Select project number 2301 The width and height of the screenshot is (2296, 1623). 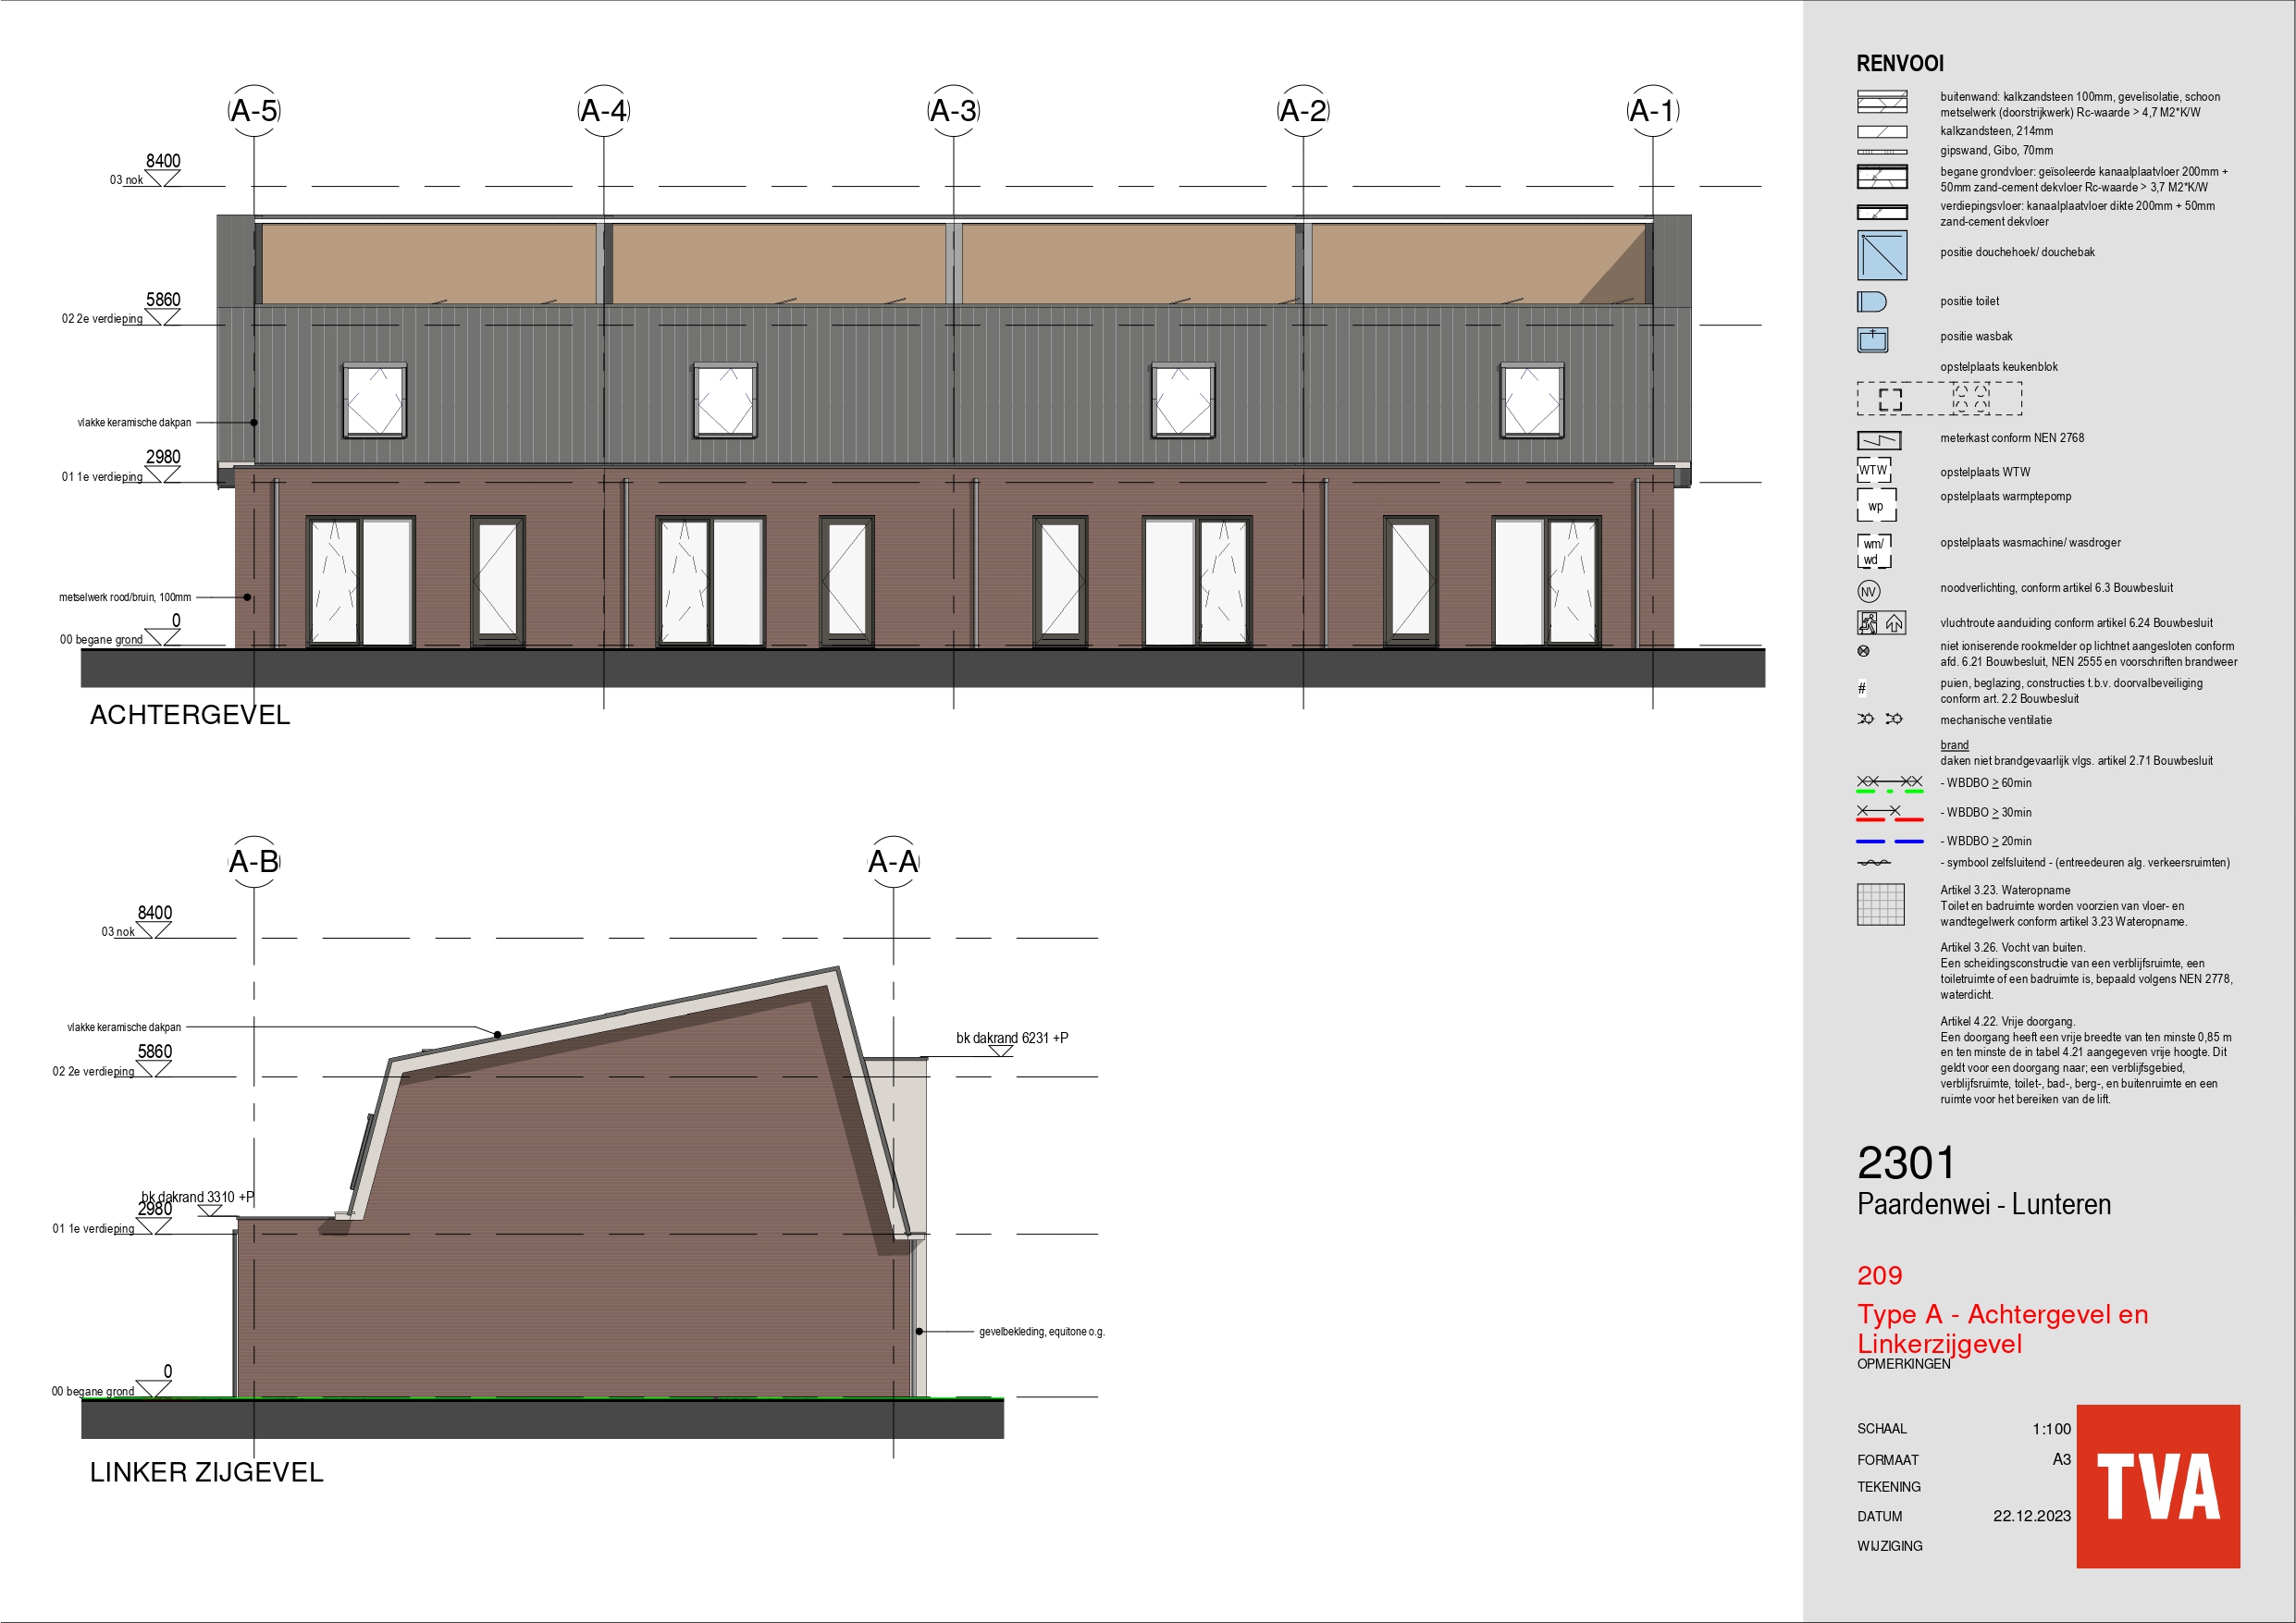point(1906,1164)
